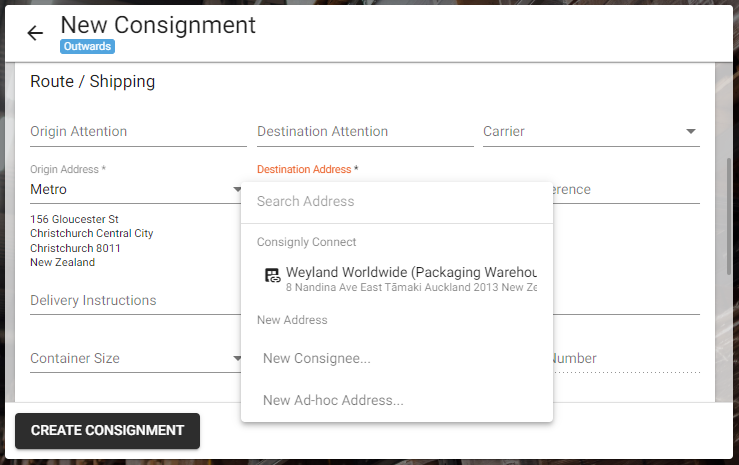This screenshot has width=739, height=465.
Task: Click the Outwards badge
Action: point(87,46)
